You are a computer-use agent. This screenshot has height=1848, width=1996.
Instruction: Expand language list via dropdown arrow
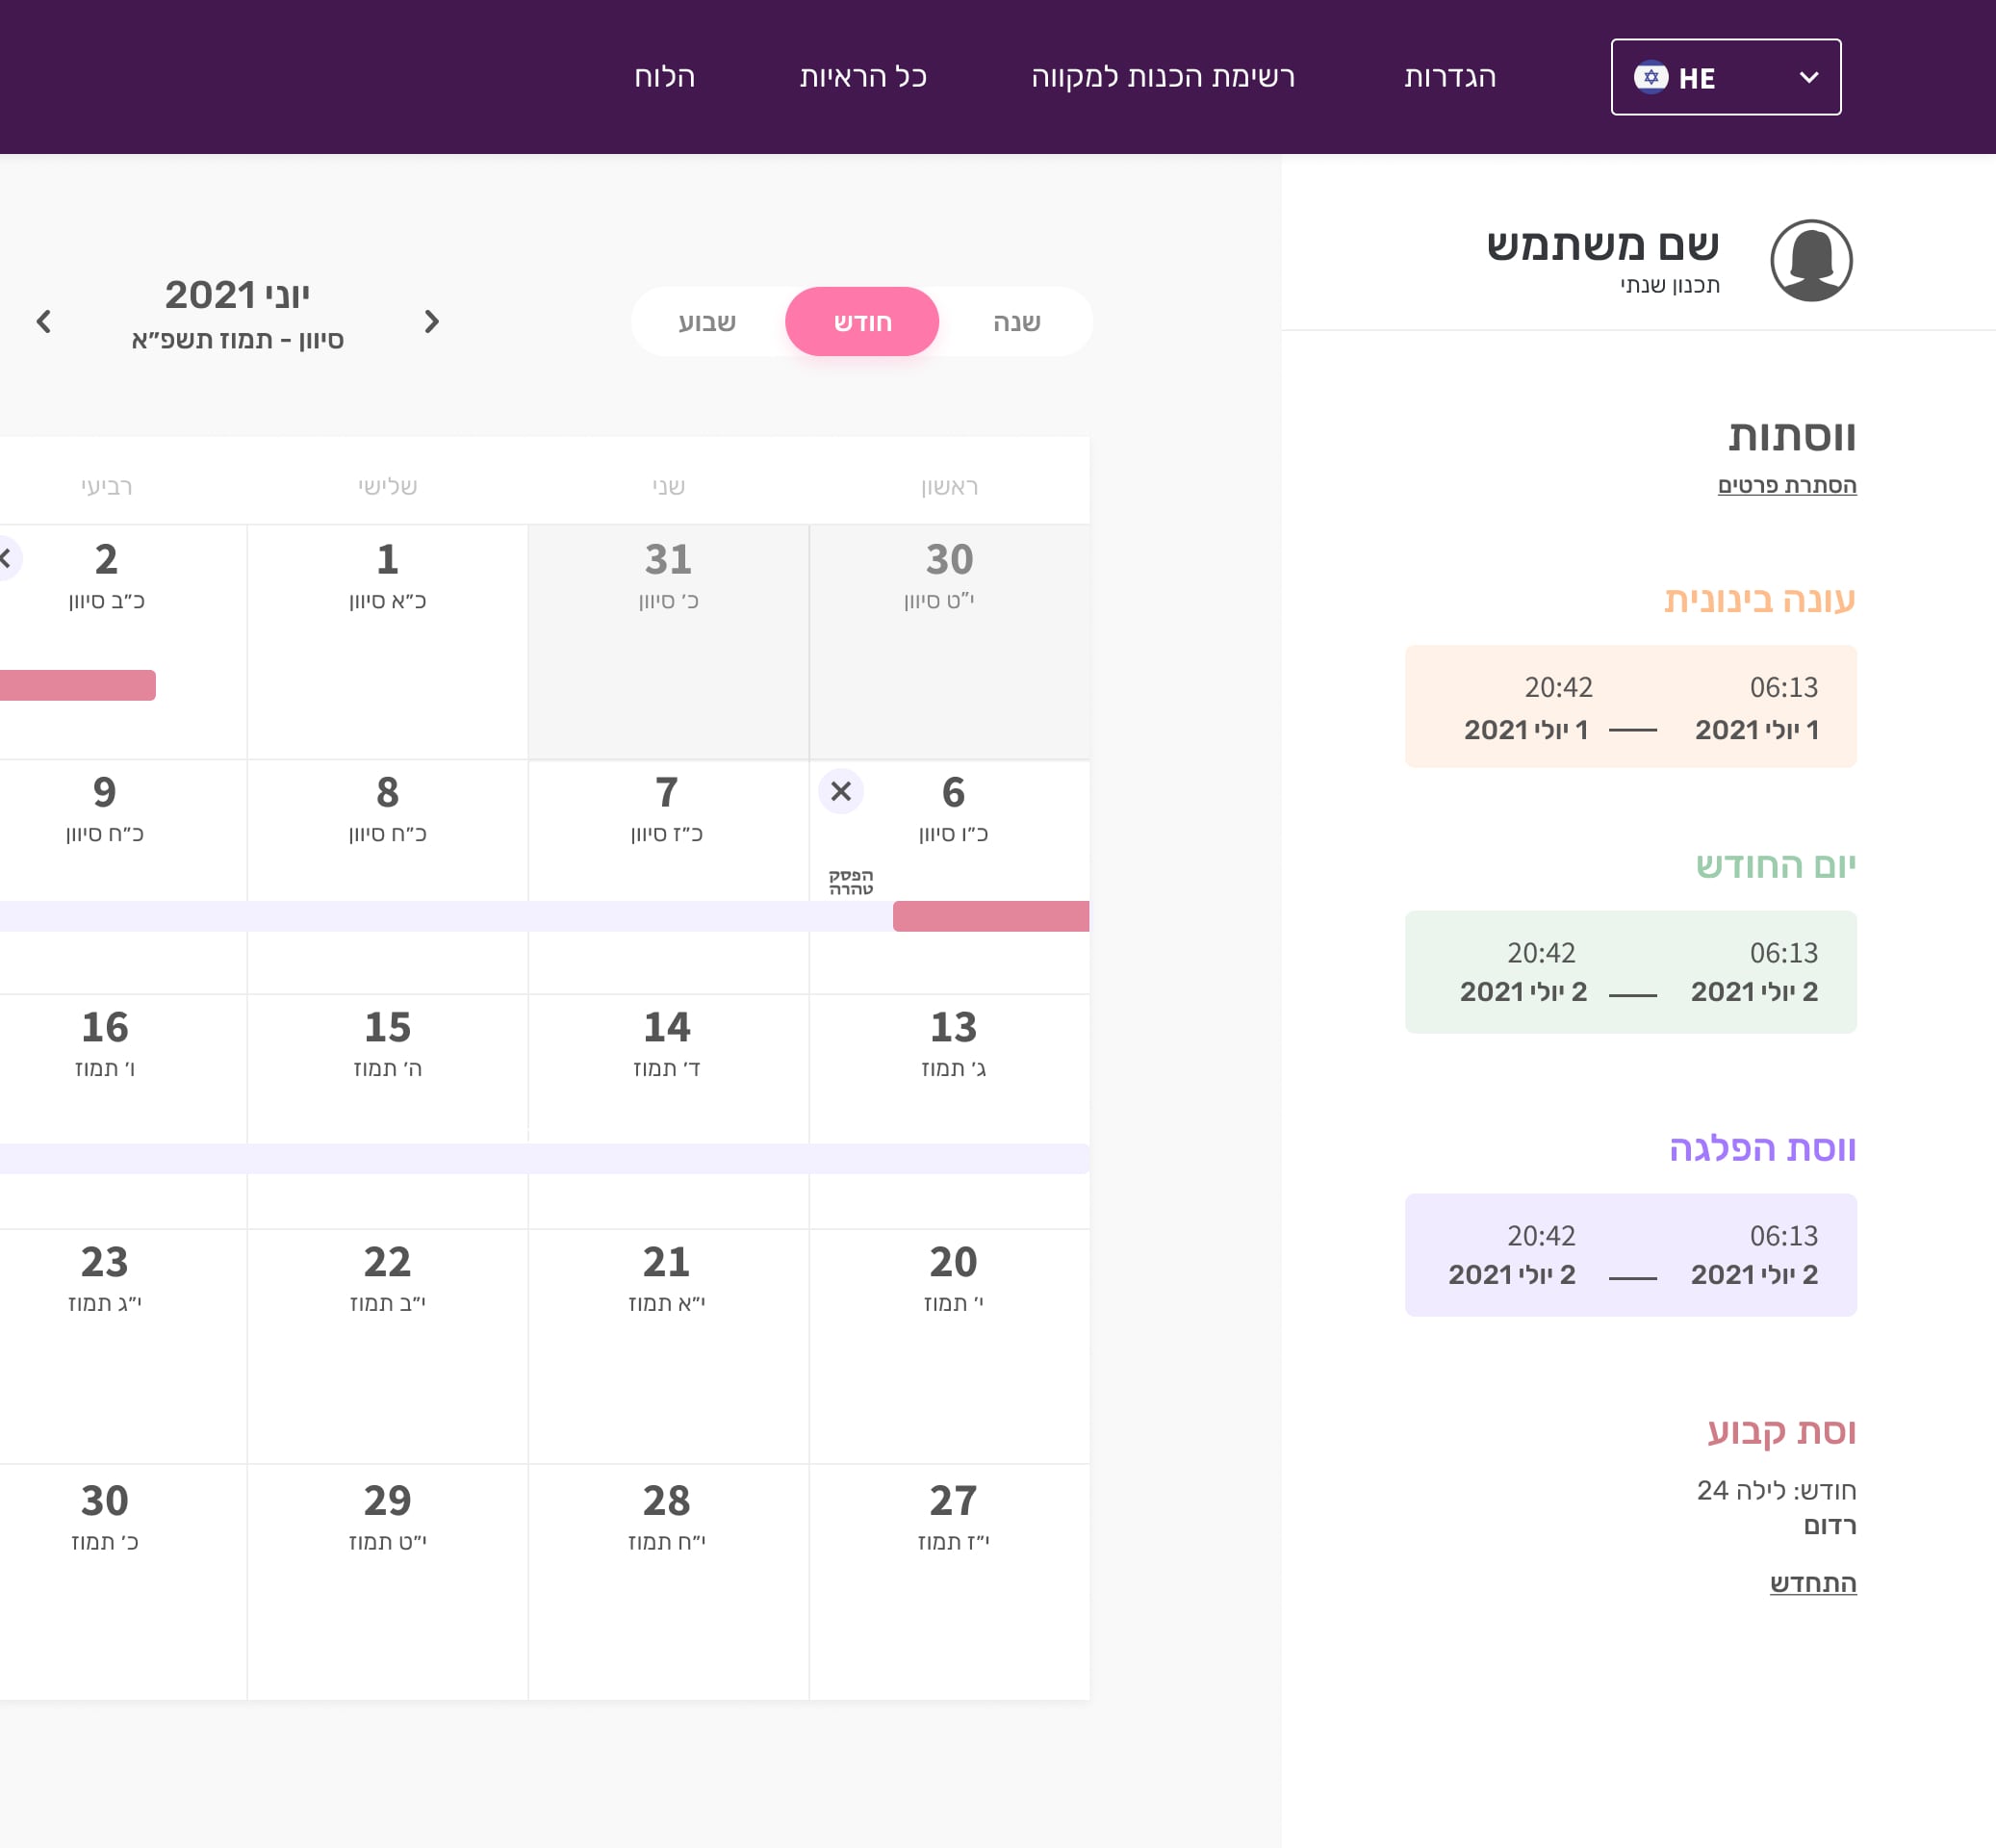point(1808,77)
